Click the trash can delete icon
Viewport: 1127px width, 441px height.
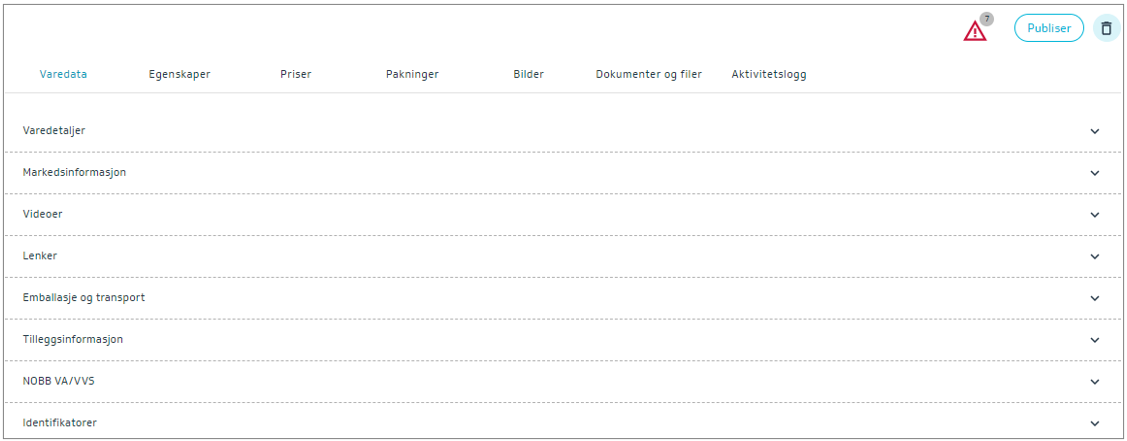(1106, 28)
